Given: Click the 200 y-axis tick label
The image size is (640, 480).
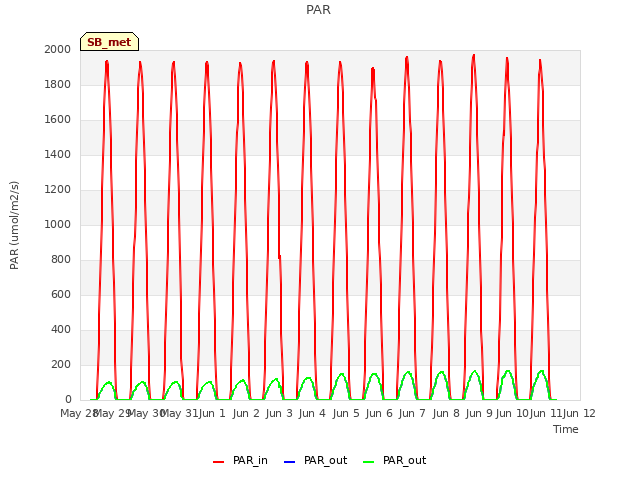Looking at the screenshot, I should pyautogui.click(x=61, y=364).
